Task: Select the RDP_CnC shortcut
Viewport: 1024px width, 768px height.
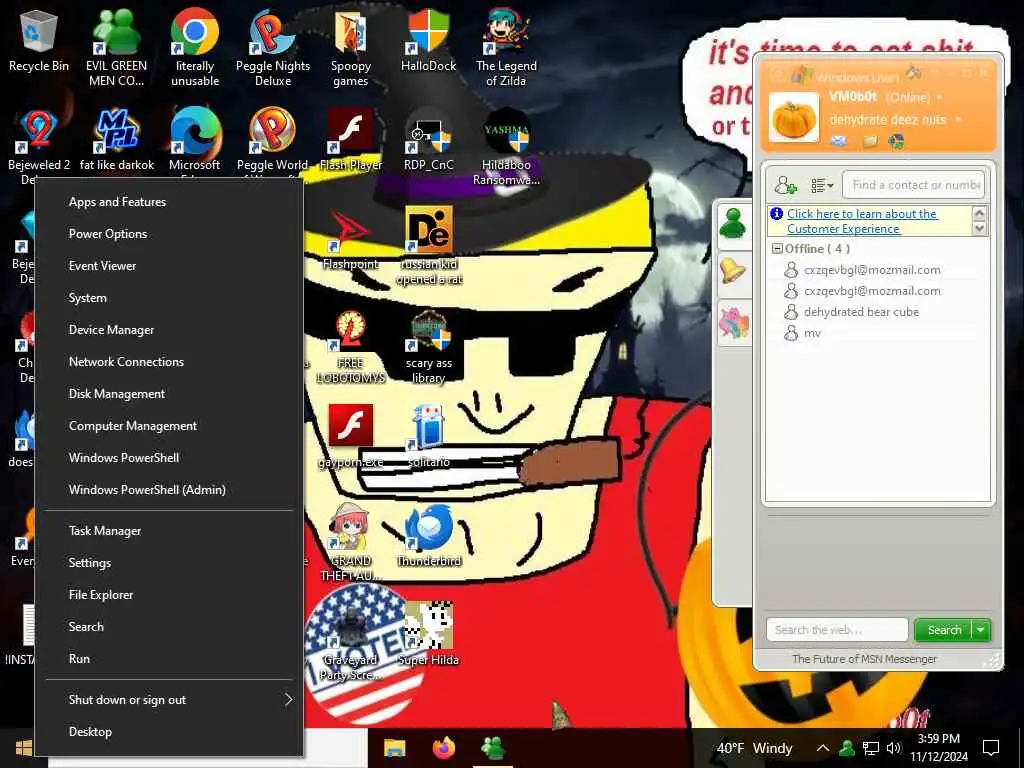Action: 428,140
